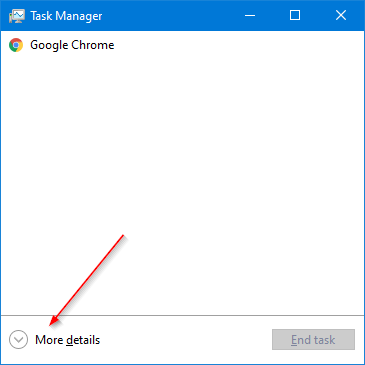Click the X icon at the title bar corner
365x365 pixels.
pos(341,15)
